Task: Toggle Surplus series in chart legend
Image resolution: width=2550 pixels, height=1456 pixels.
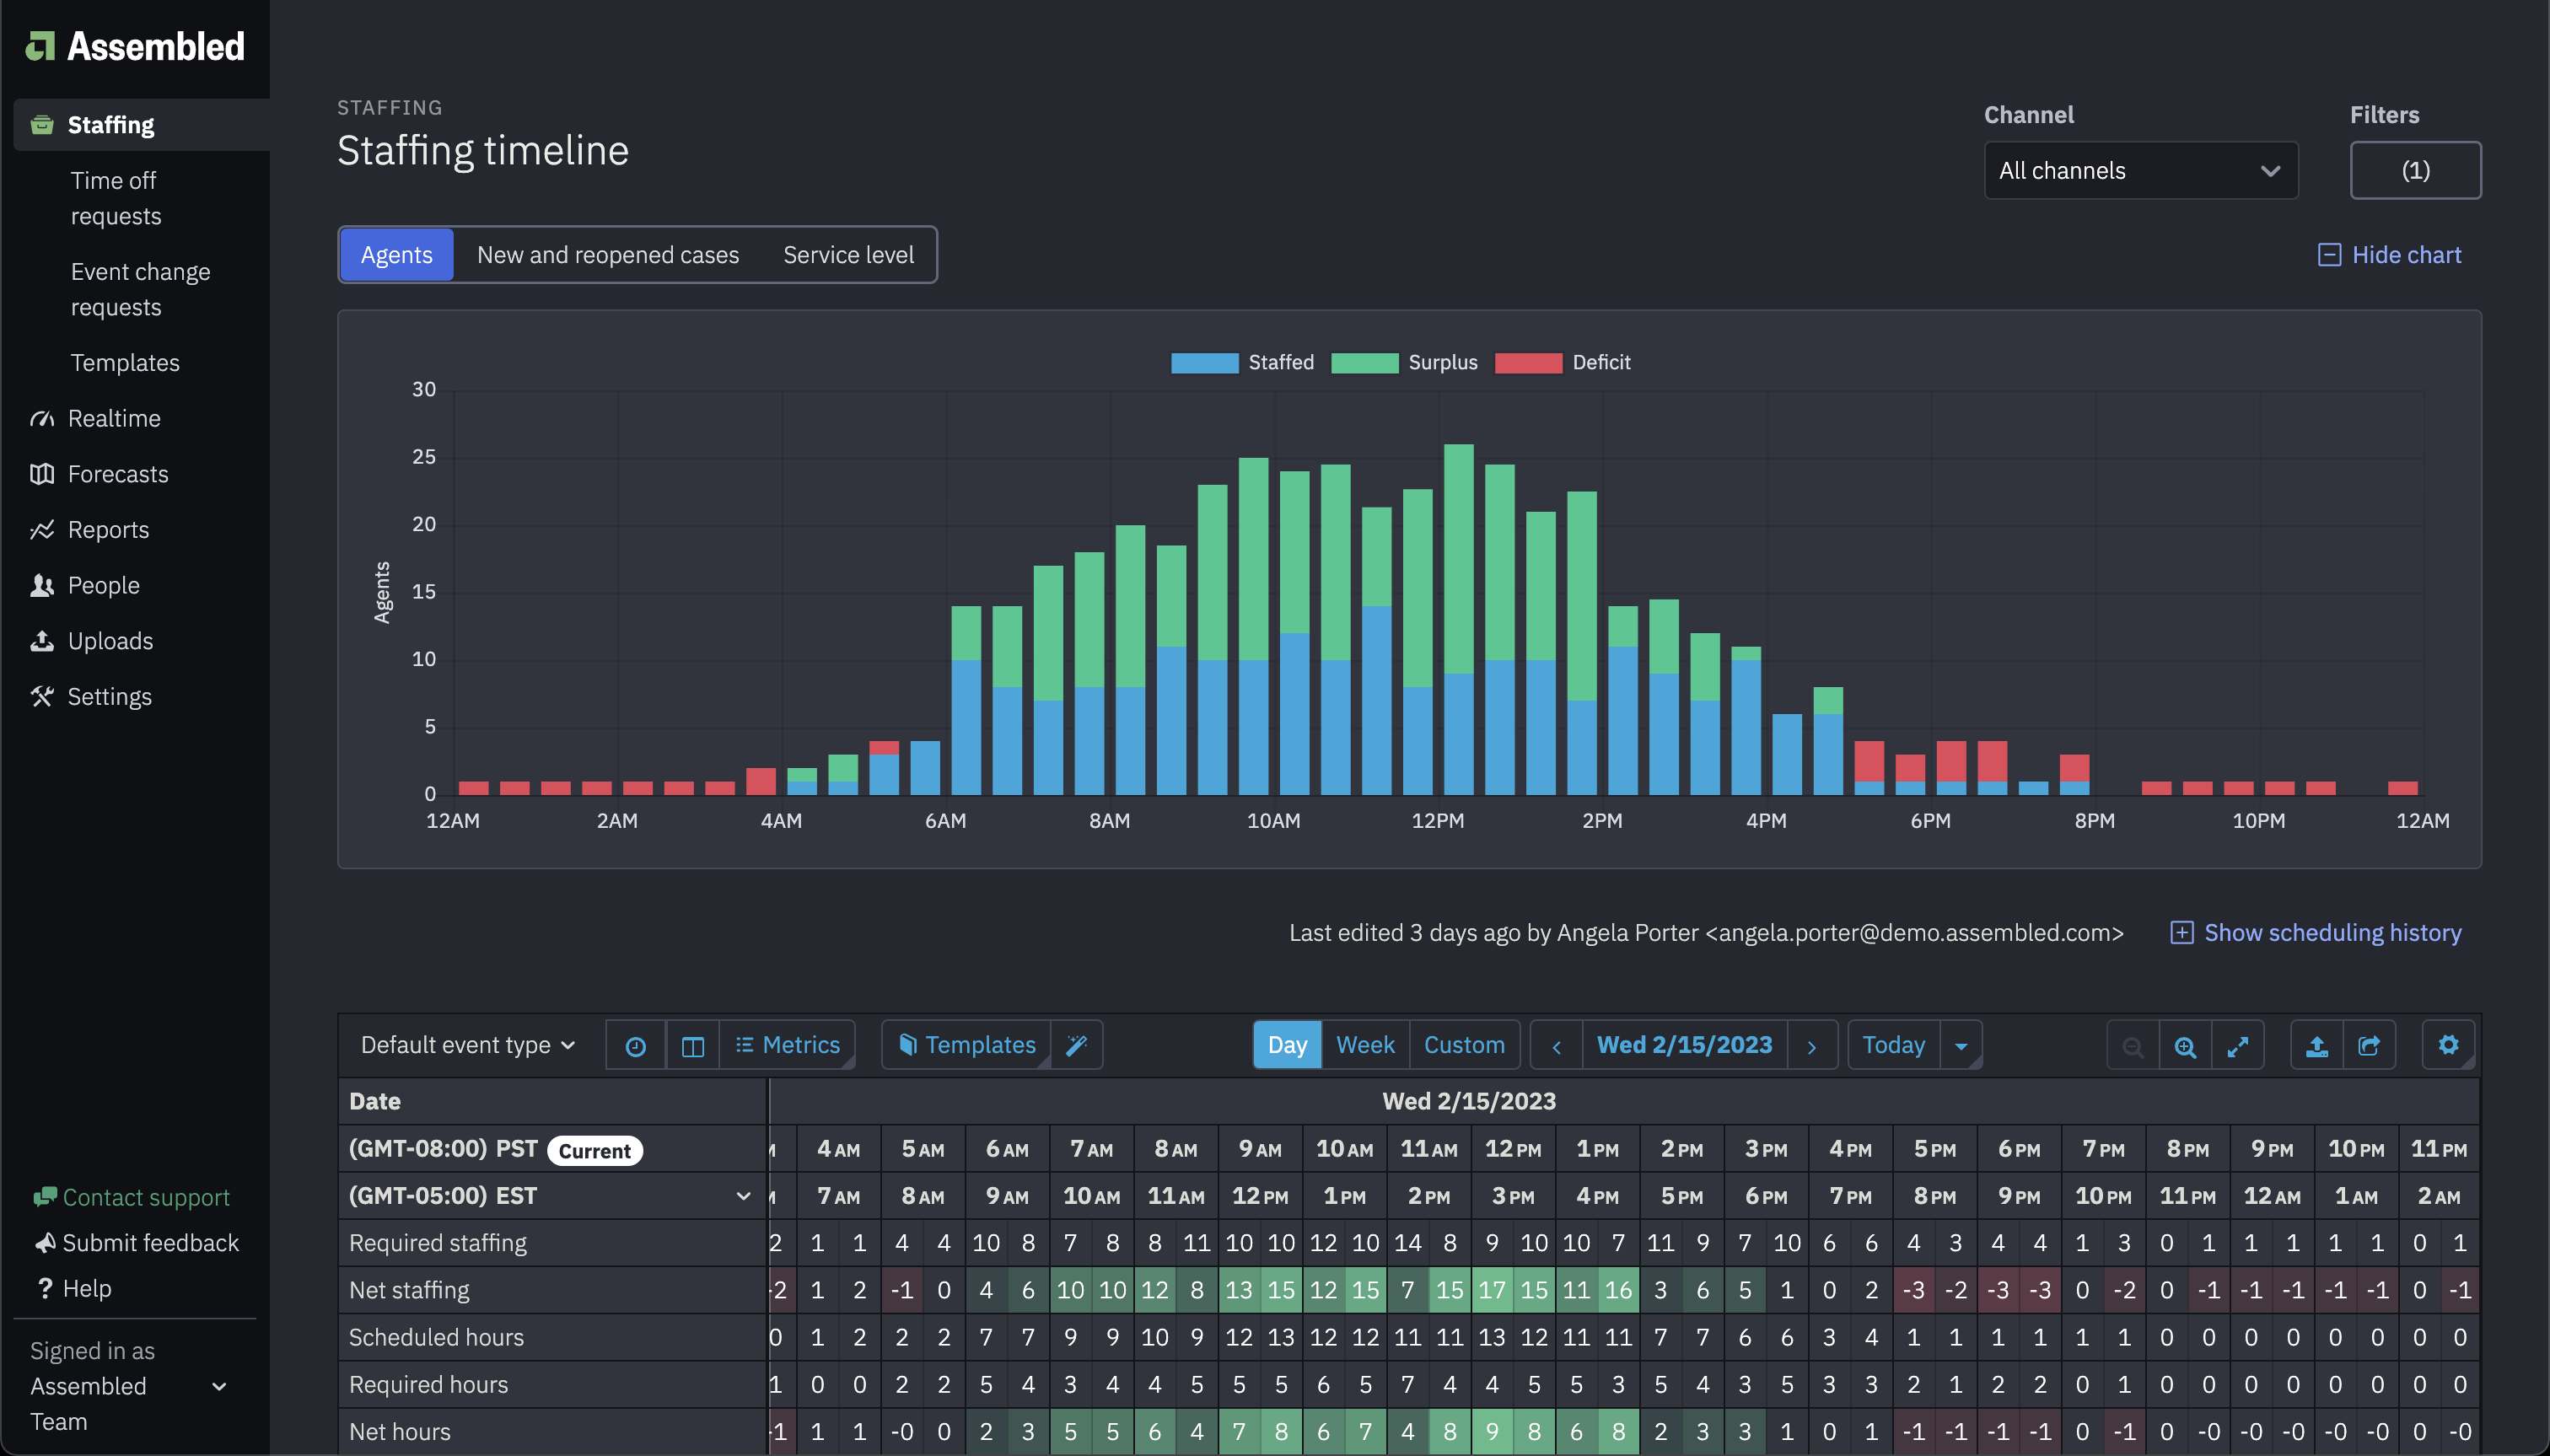Action: 1405,362
